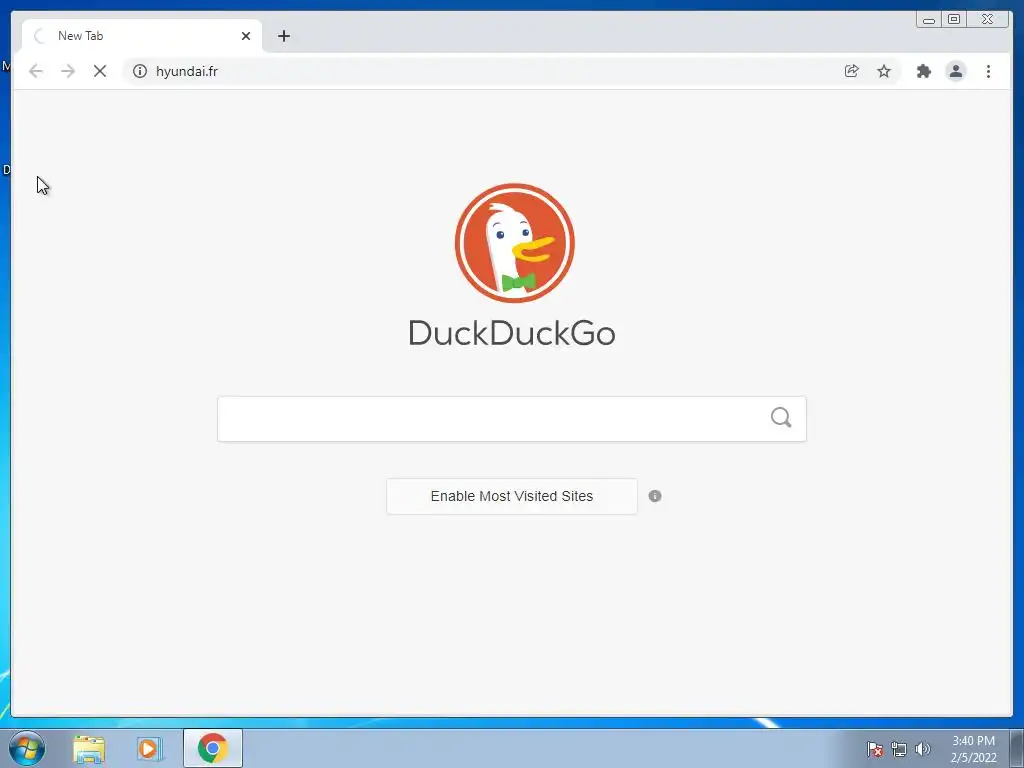Click the DuckDuckGo search box
This screenshot has width=1024, height=768.
pyautogui.click(x=511, y=419)
